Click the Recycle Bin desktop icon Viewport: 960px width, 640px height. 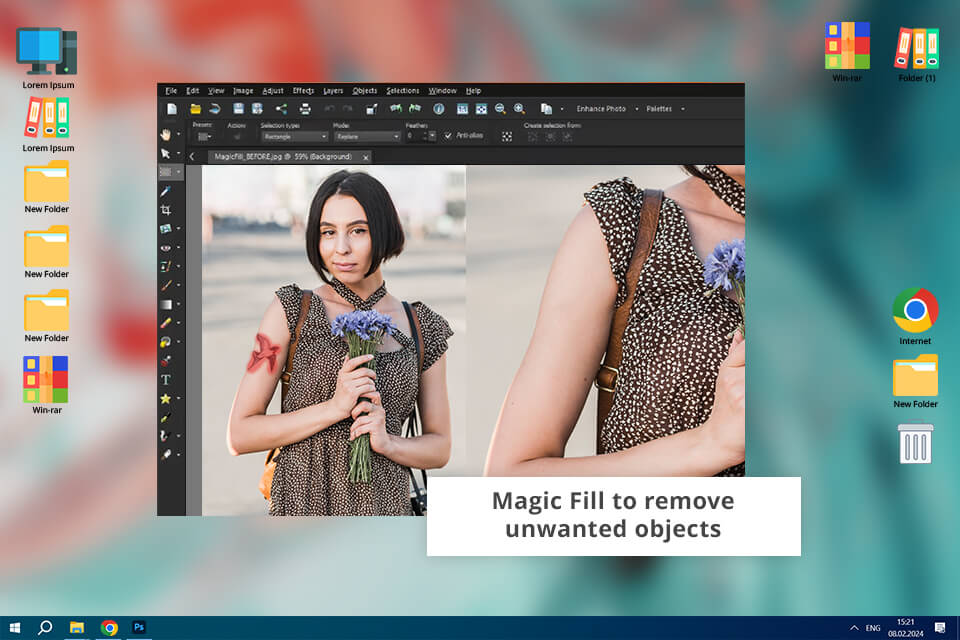pyautogui.click(x=915, y=443)
